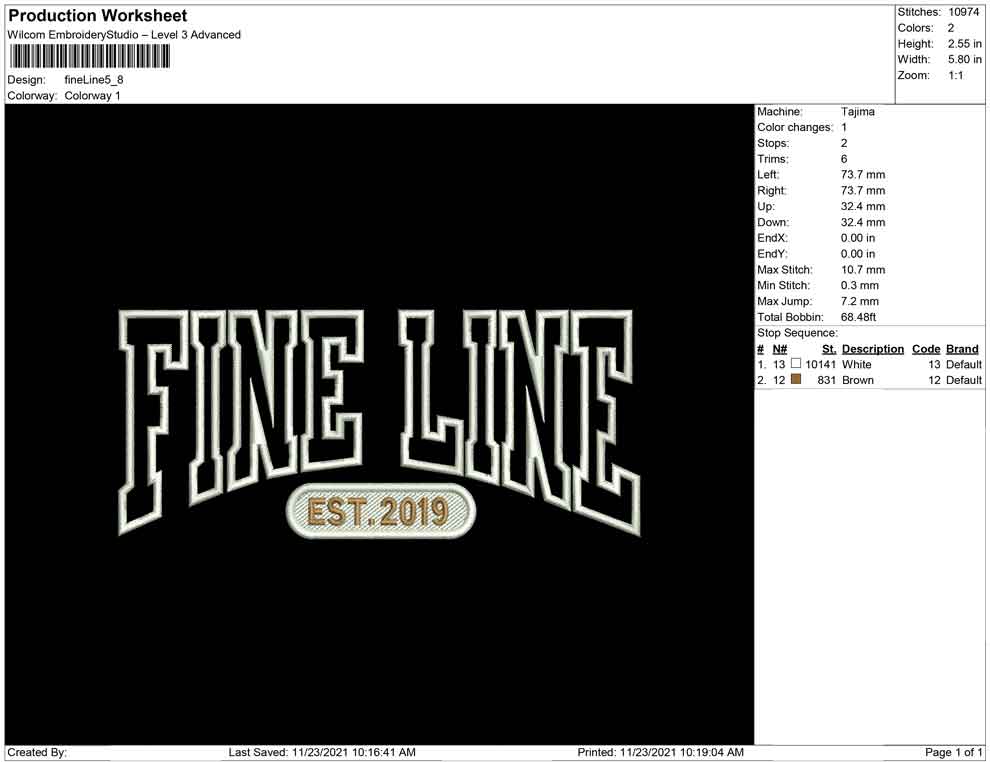
Task: Click the Total Bobbin value
Action: tap(858, 317)
